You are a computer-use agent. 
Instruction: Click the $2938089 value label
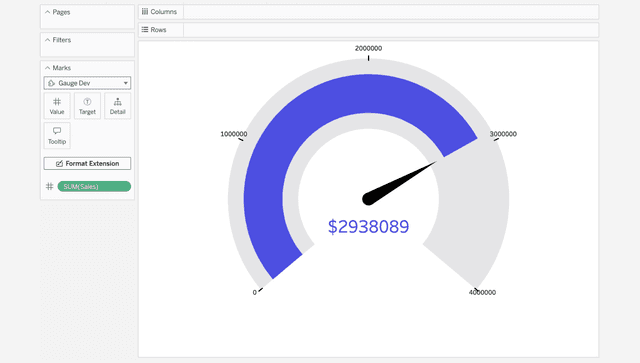click(368, 227)
